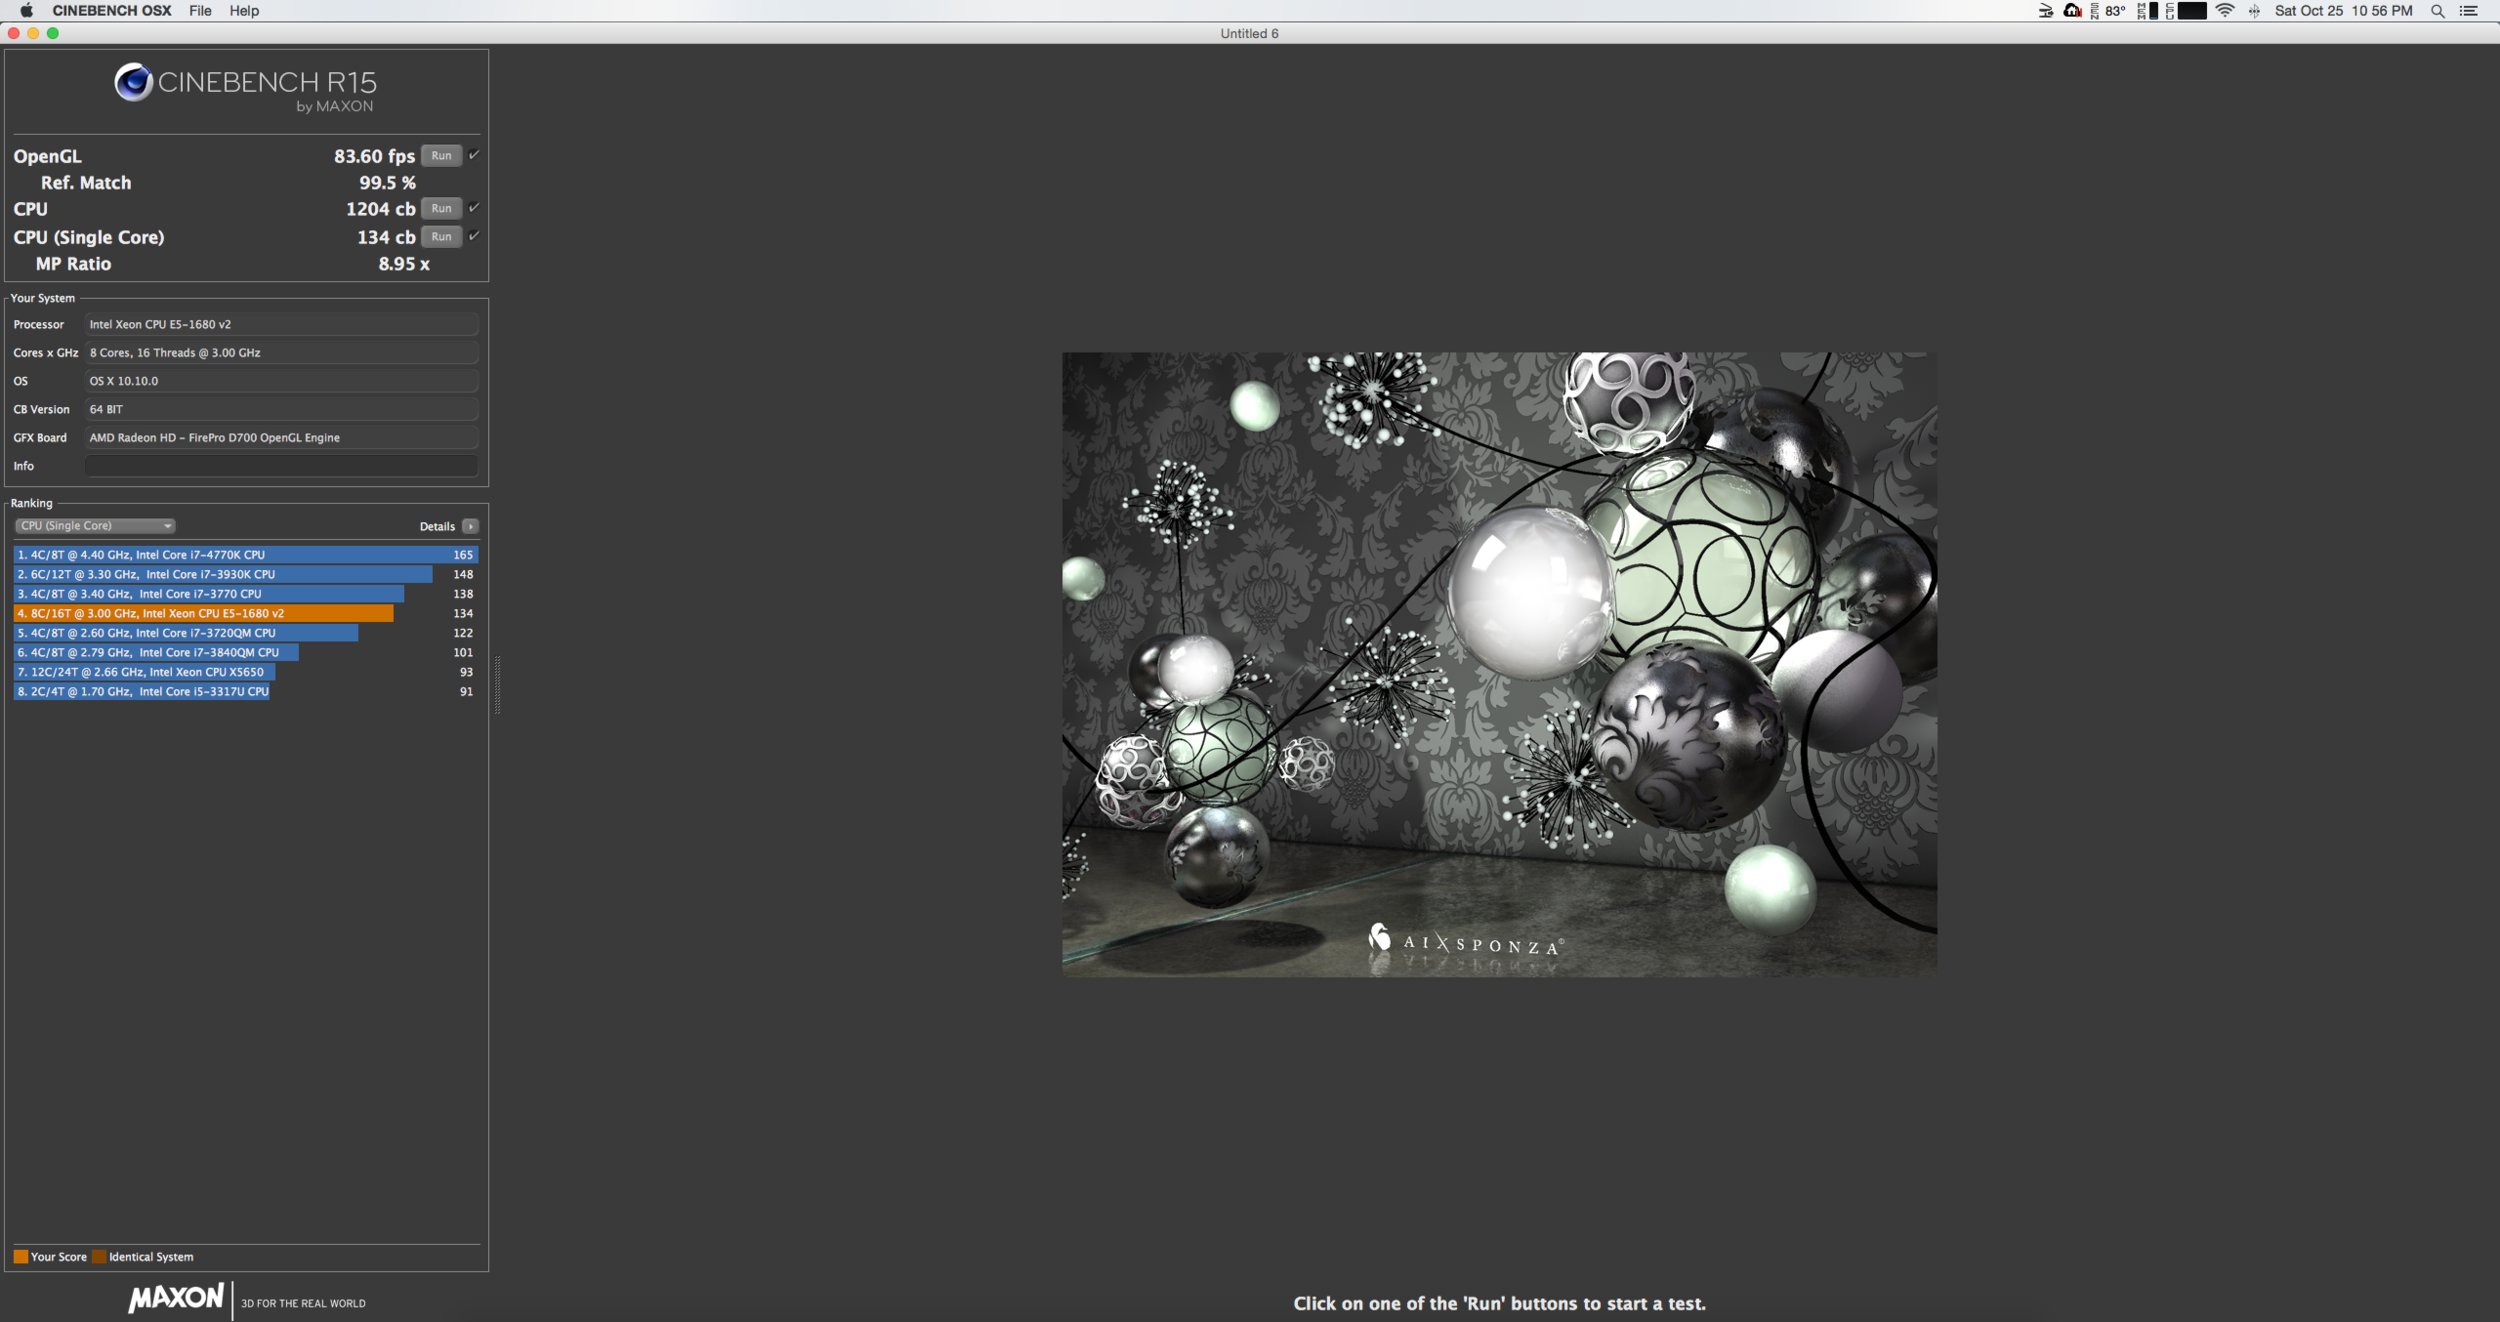Click the MP Ratio value 8.95 x

pyautogui.click(x=404, y=264)
